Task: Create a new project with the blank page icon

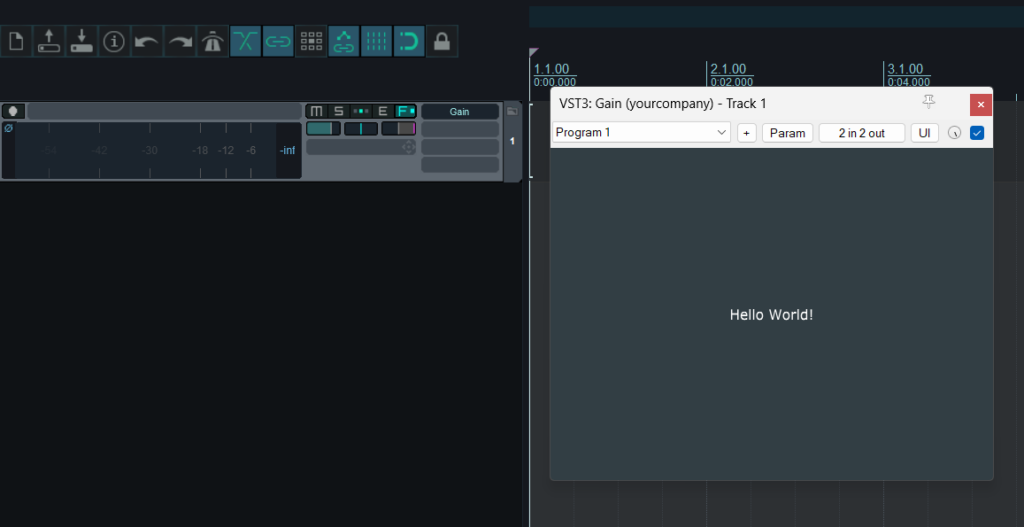Action: tap(16, 42)
